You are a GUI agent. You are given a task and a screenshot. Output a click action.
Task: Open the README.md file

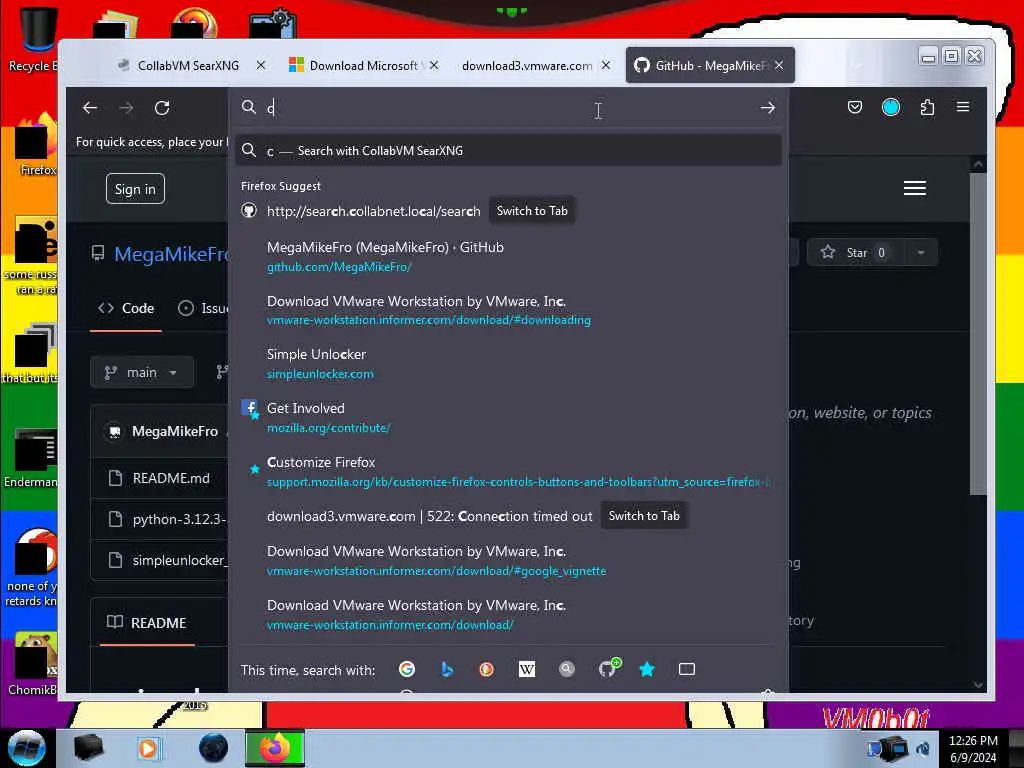pos(171,478)
